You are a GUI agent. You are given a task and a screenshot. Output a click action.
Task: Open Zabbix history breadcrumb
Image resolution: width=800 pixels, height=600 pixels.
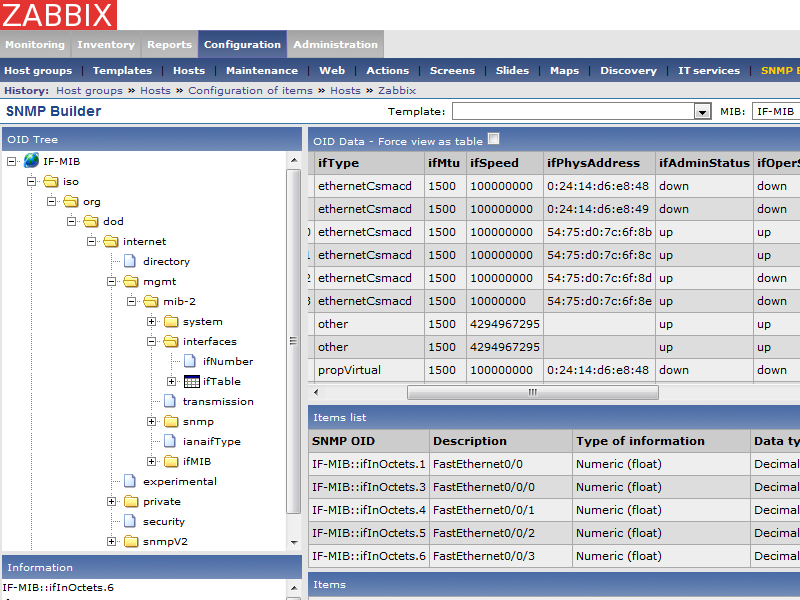pos(397,90)
